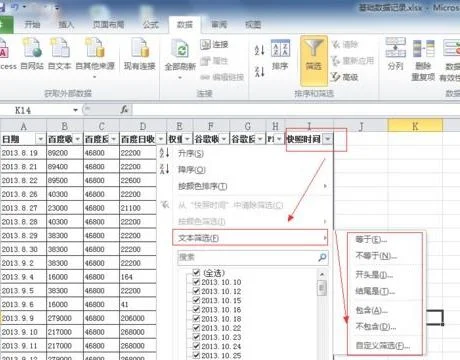The width and height of the screenshot is (460, 360).
Task: Select 不等于(N)... not-equal filter option
Action: pos(377,256)
